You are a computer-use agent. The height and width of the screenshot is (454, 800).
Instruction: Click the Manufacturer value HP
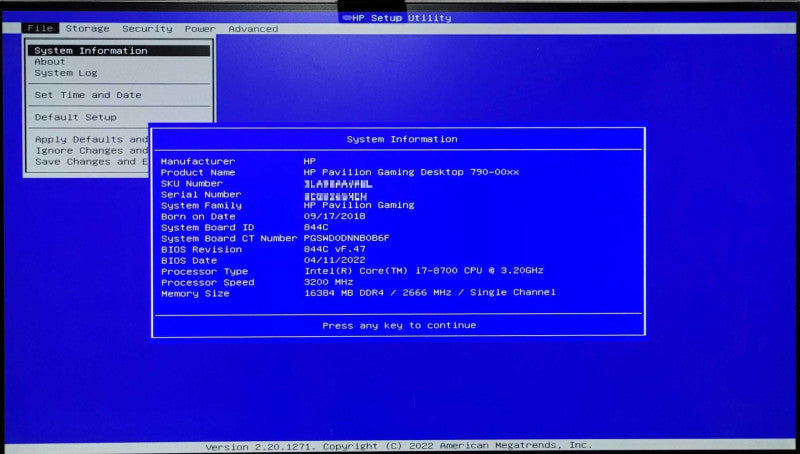point(310,161)
